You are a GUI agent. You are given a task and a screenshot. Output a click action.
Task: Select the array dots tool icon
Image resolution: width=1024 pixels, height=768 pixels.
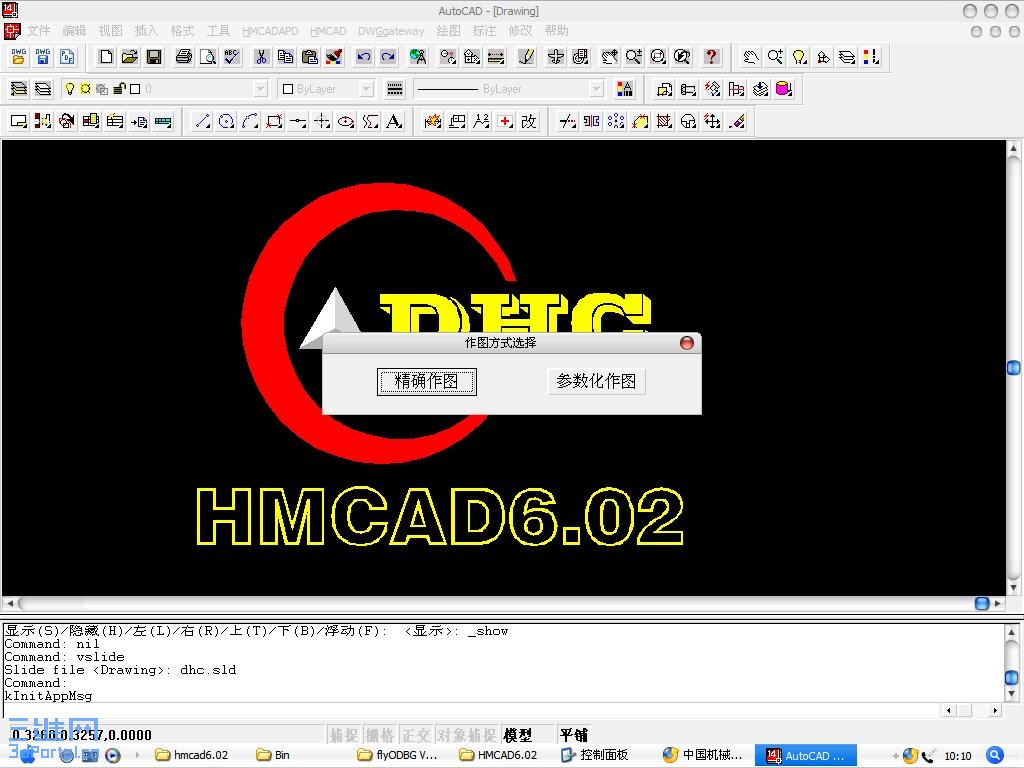pos(616,121)
